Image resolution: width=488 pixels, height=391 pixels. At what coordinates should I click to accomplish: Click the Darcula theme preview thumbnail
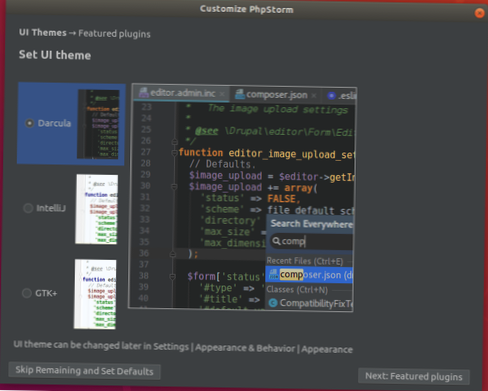click(98, 124)
